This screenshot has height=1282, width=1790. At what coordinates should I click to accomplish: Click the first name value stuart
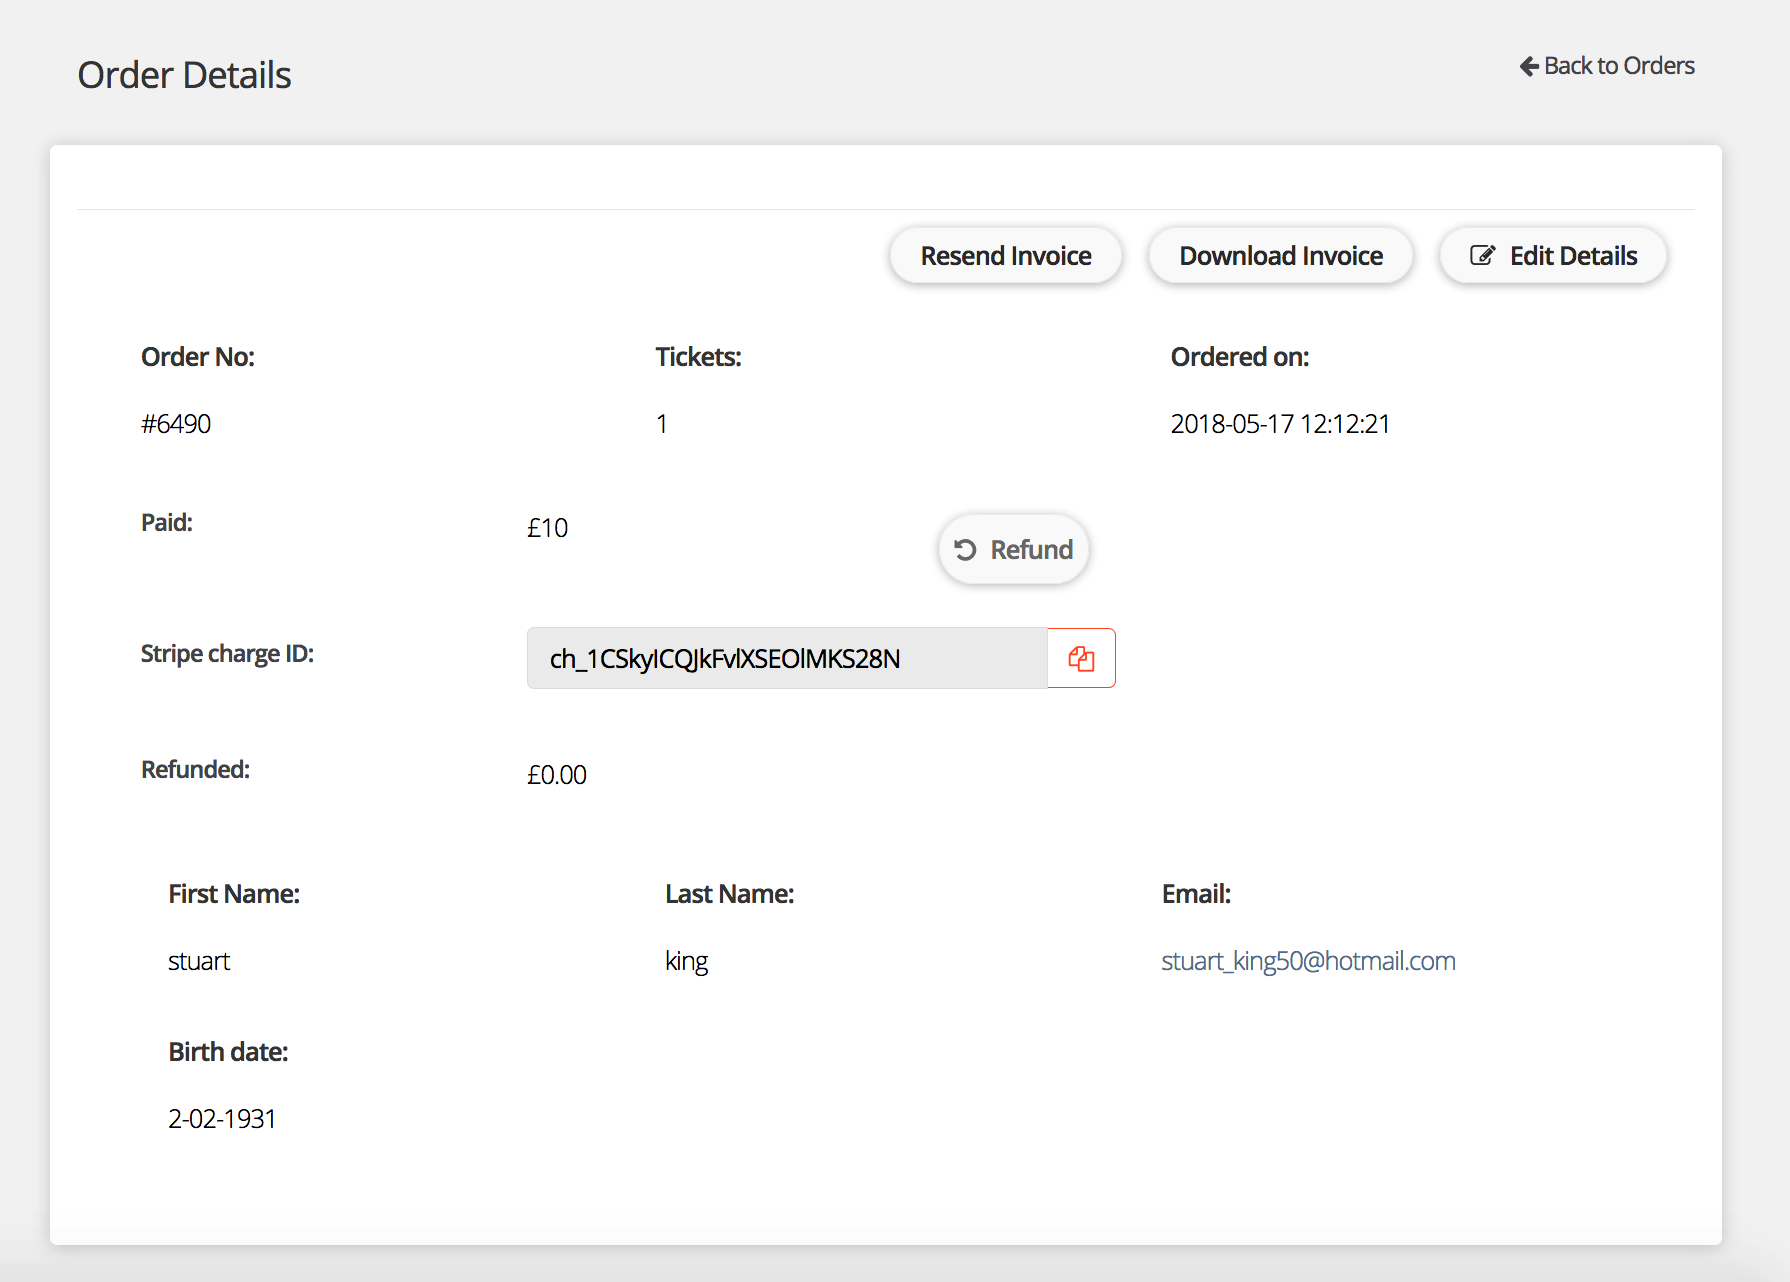tap(199, 961)
